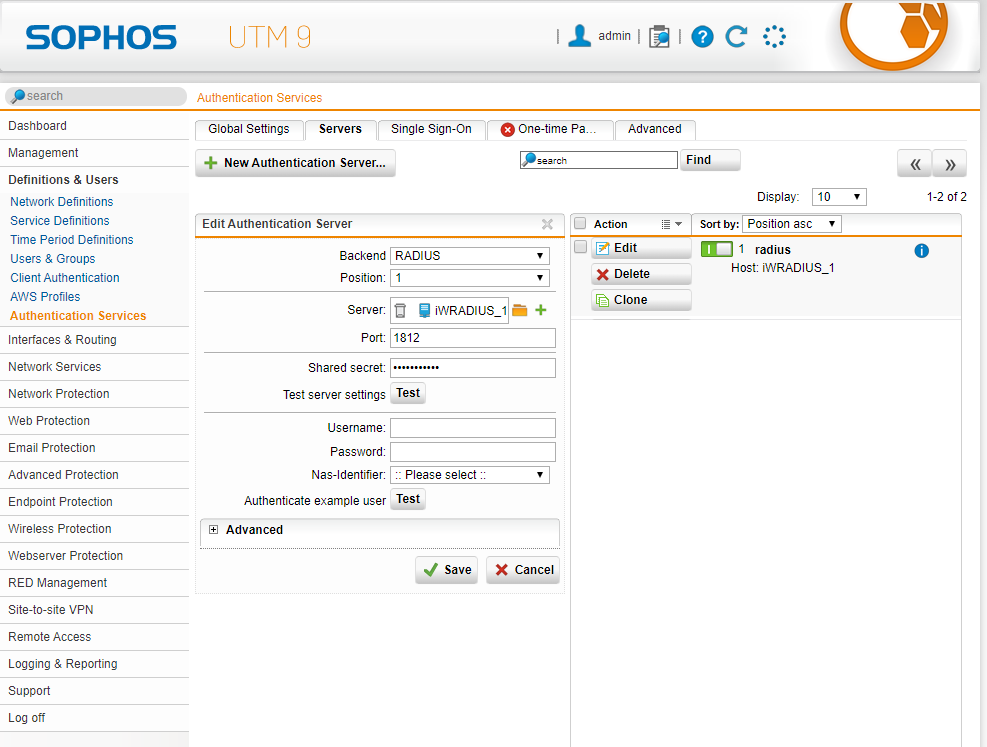Open the Backend RADIUS dropdown
Image resolution: width=987 pixels, height=747 pixels.
(470, 256)
